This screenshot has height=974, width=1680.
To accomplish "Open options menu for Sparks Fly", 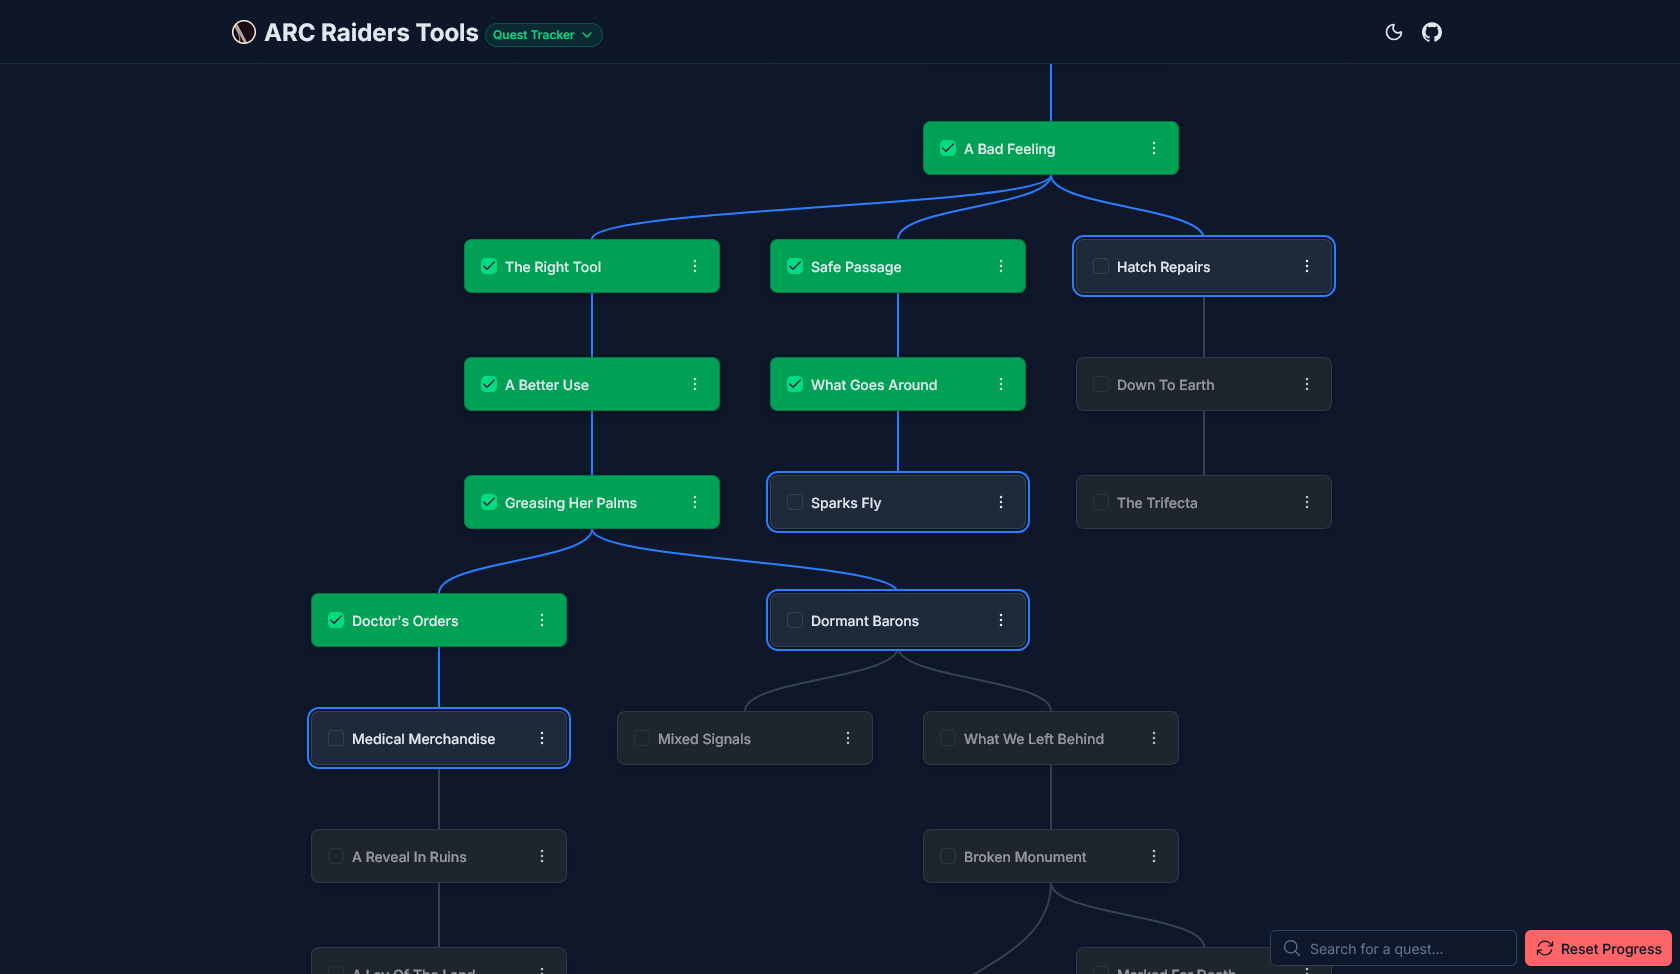I will [1000, 502].
